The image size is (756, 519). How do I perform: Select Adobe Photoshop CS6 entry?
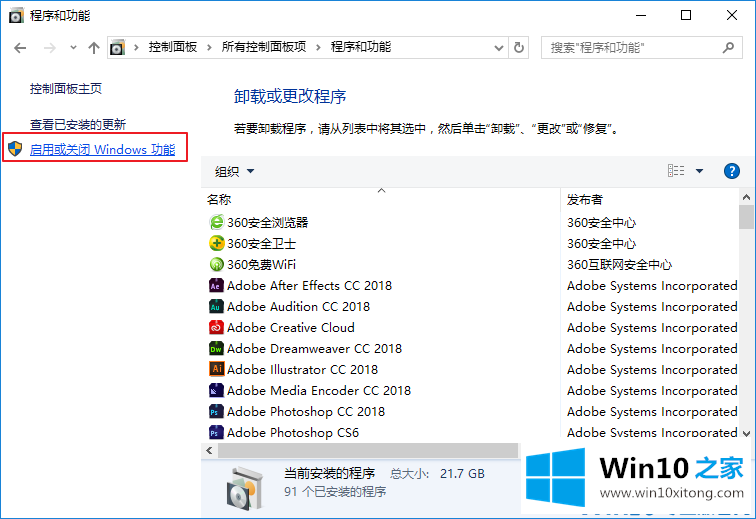click(293, 432)
